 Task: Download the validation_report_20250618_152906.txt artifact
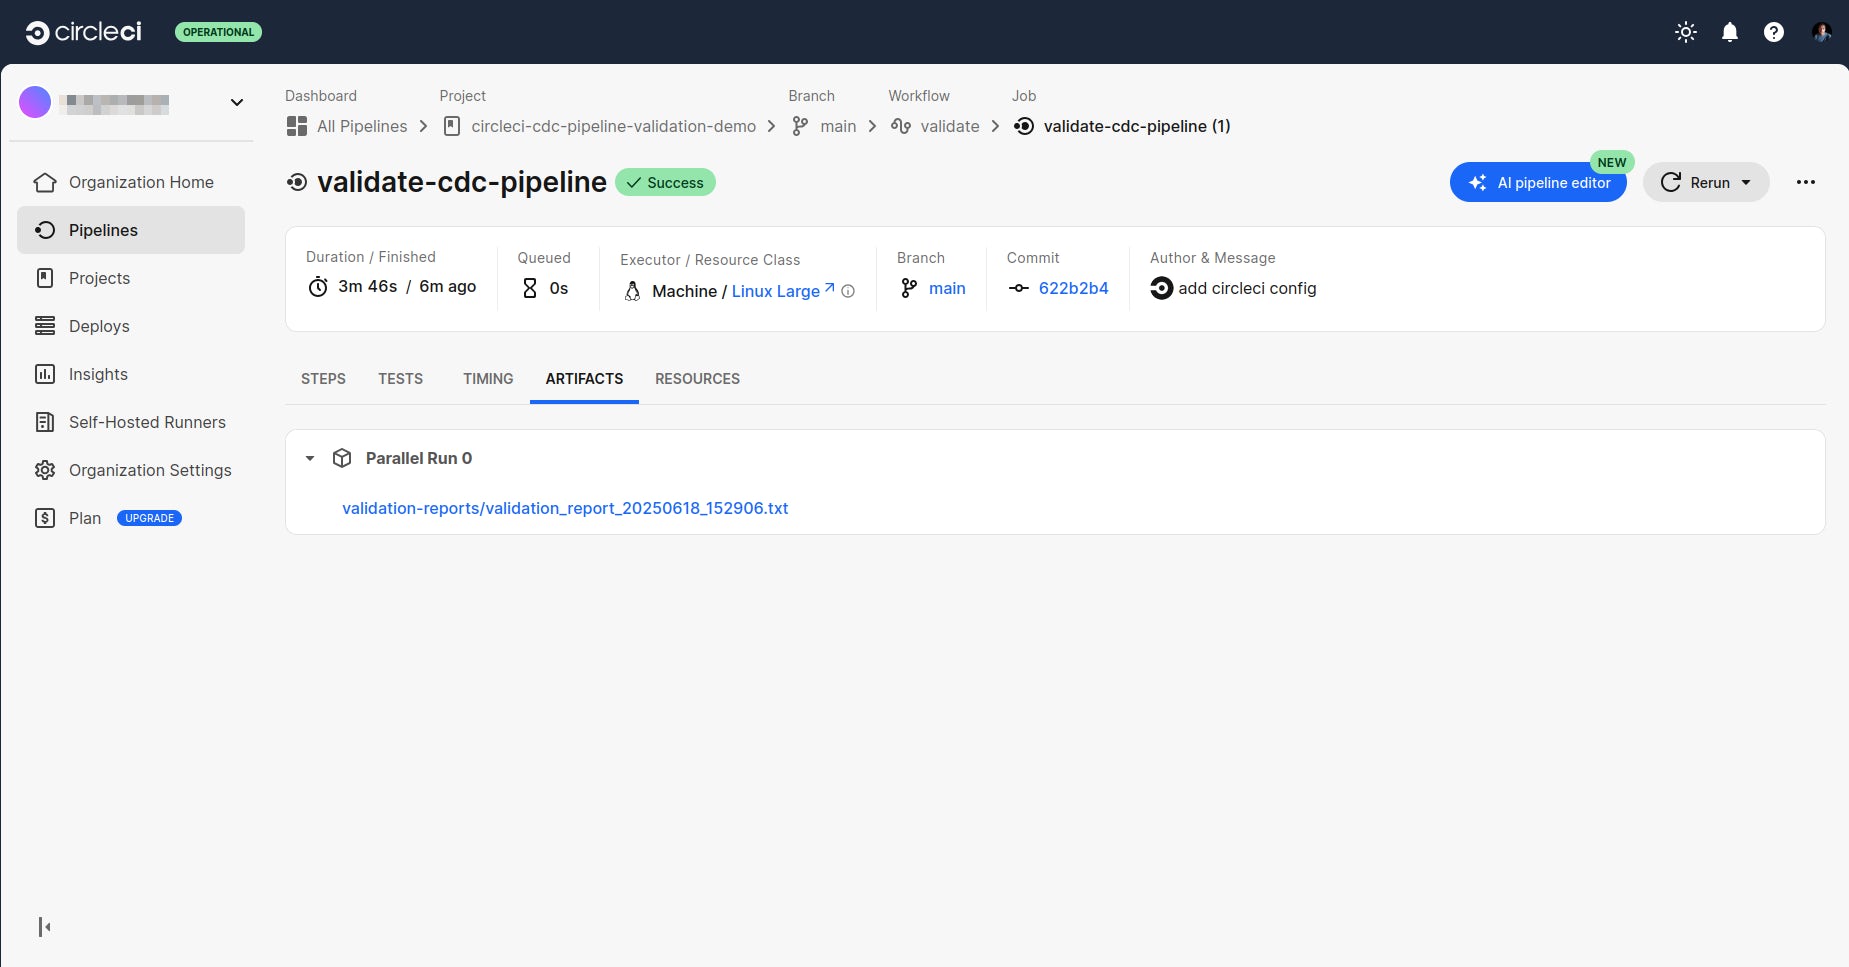point(565,508)
